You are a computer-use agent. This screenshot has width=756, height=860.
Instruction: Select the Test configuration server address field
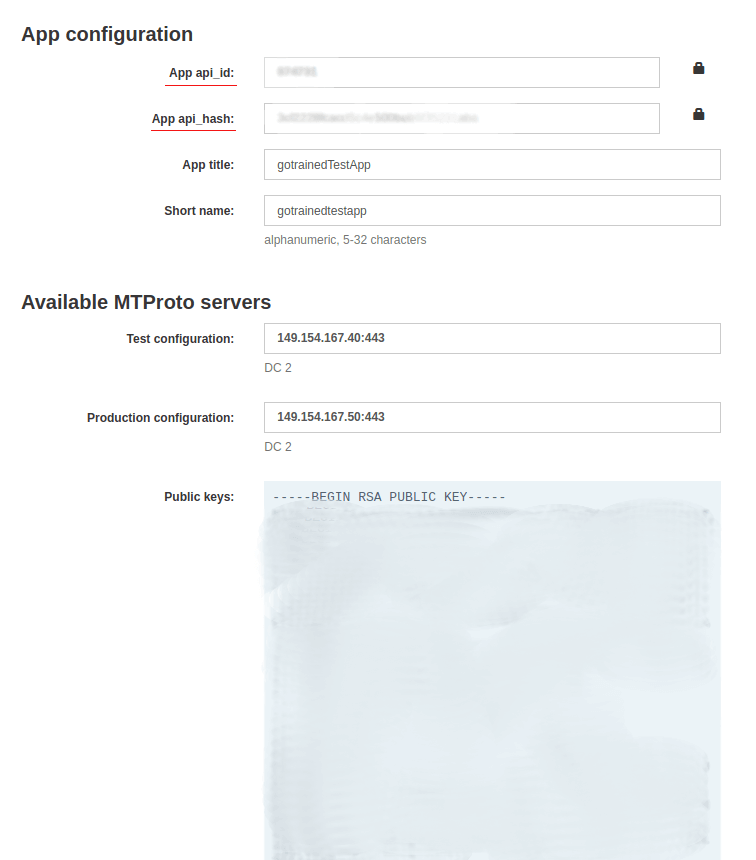coord(492,338)
